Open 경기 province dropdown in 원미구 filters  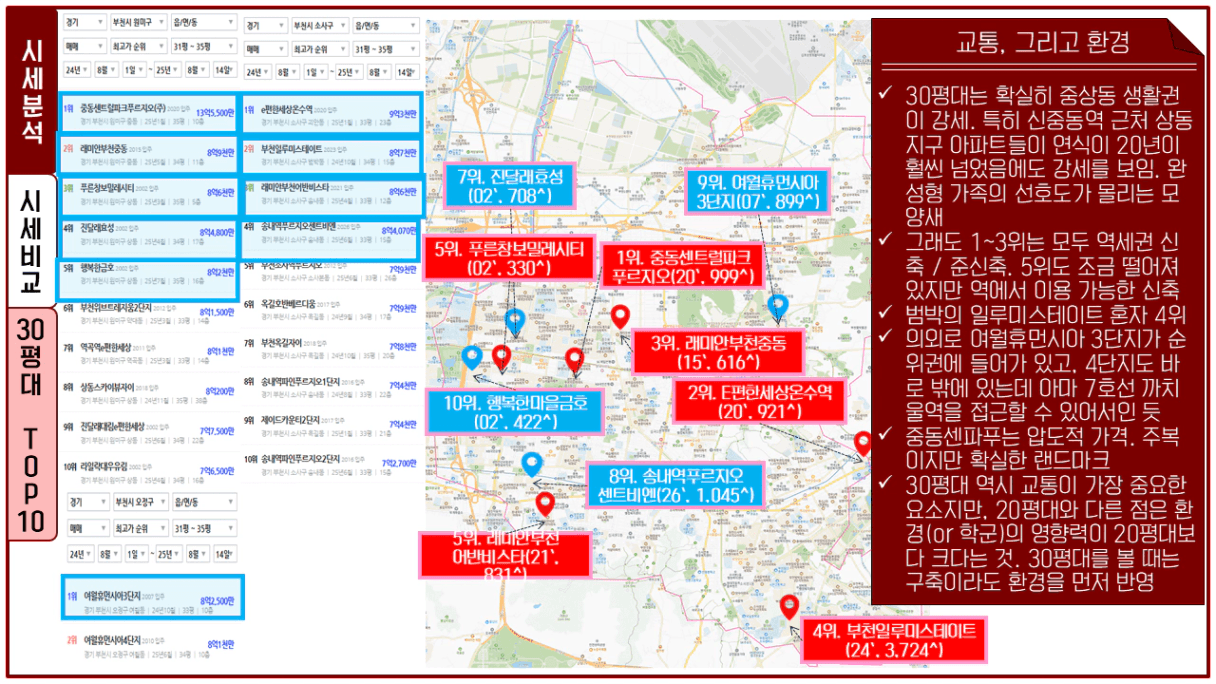pyautogui.click(x=85, y=23)
